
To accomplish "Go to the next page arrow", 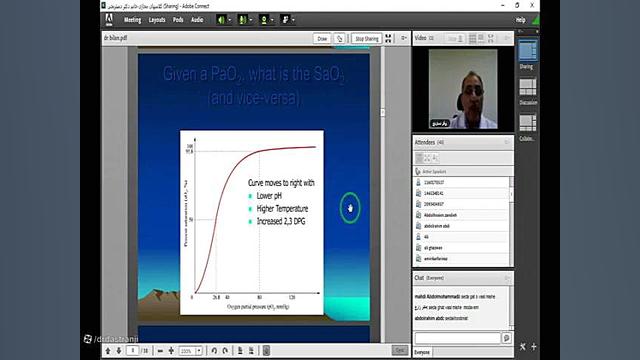I will click(x=119, y=351).
